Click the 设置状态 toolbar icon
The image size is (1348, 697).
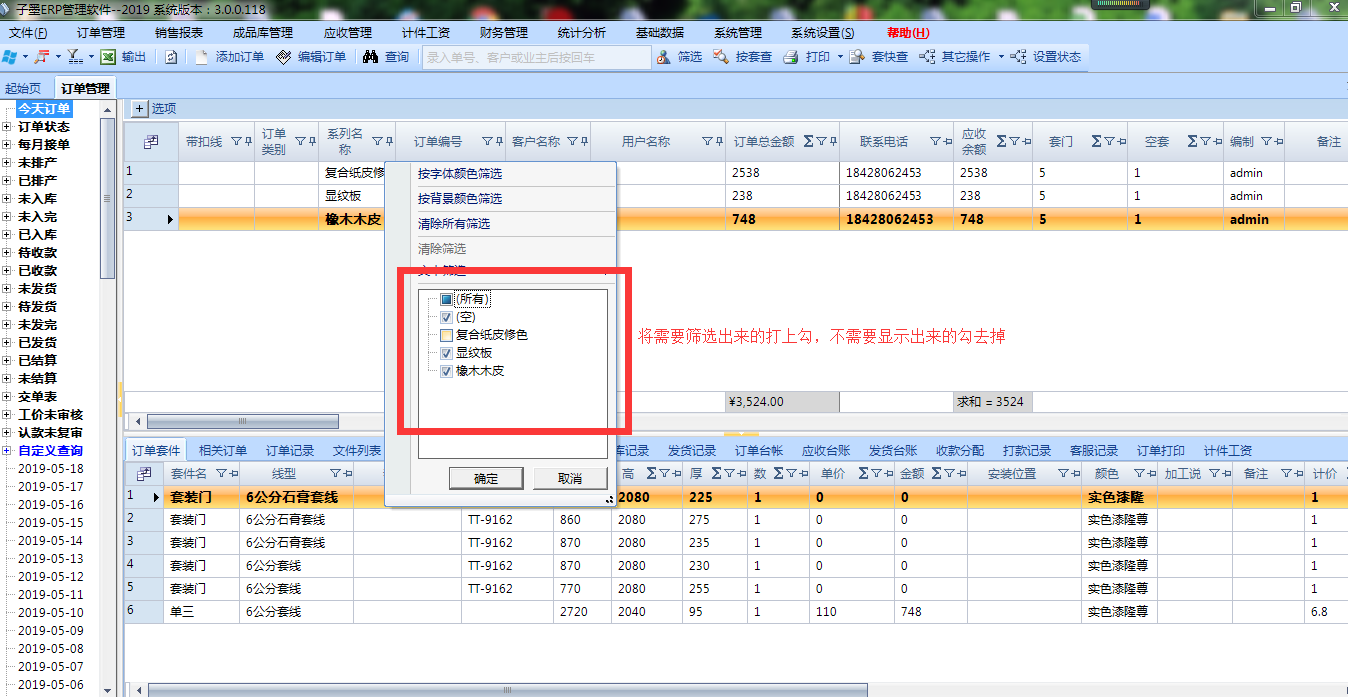pos(1019,57)
